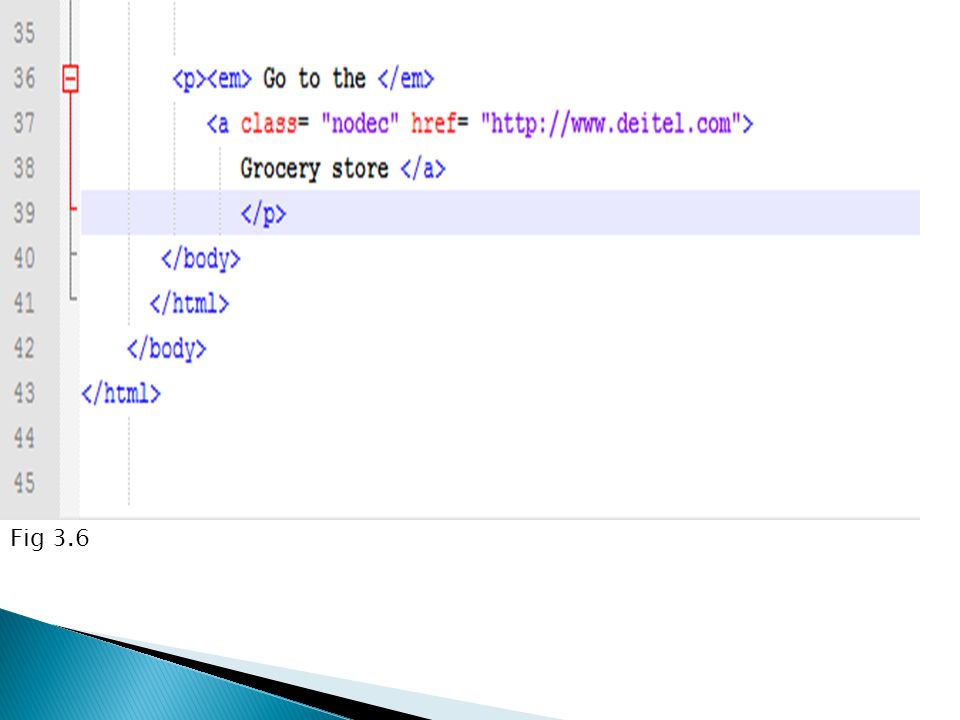This screenshot has width=960, height=720.
Task: Click the closing </a> tag
Action: tap(423, 170)
